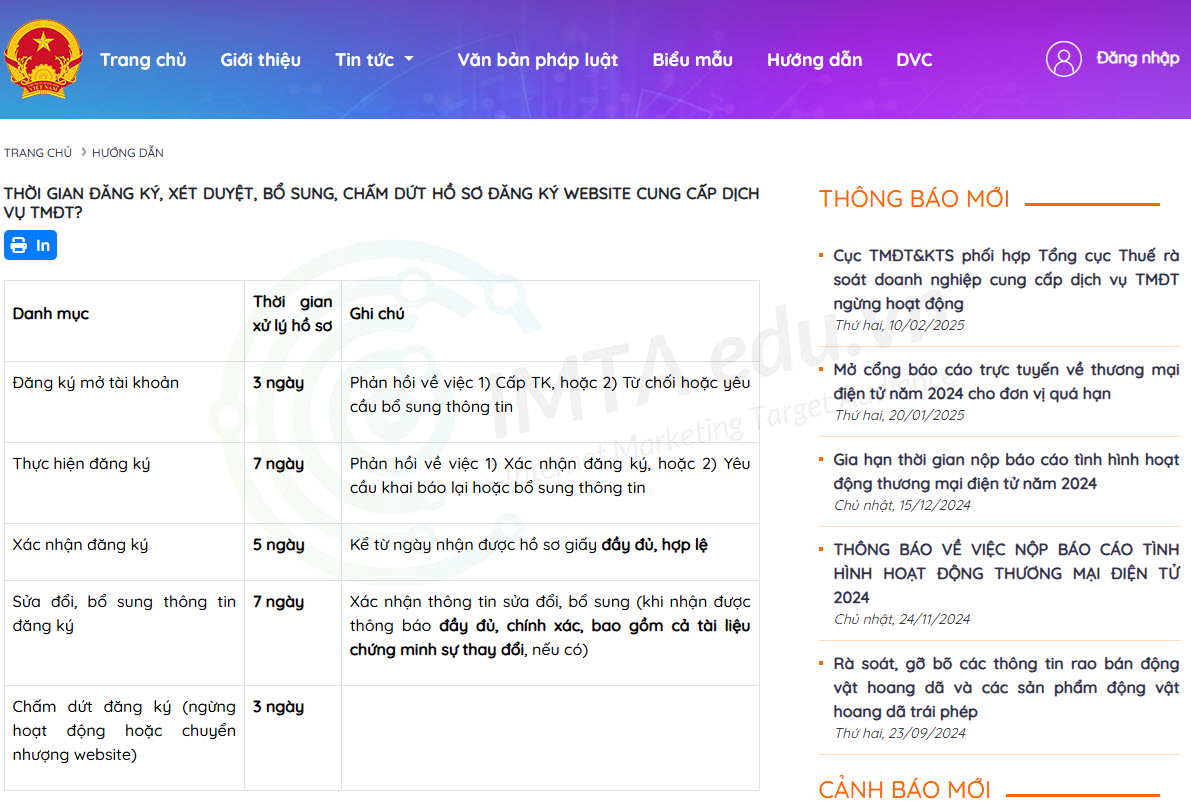Click the date Thứ hai, 23/09/2024

[x=900, y=733]
